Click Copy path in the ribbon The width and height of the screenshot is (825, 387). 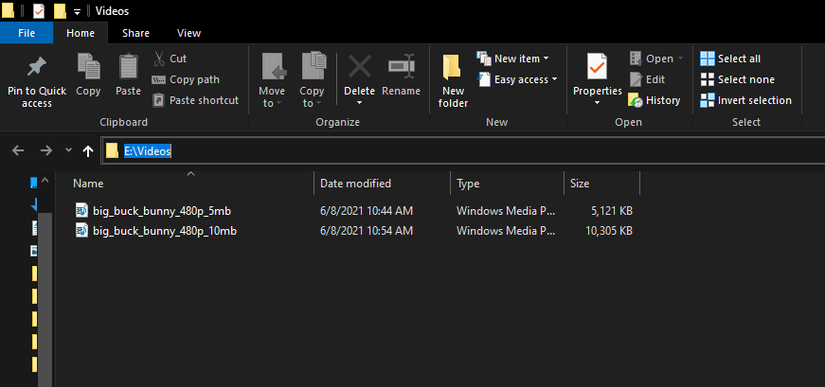pos(185,79)
